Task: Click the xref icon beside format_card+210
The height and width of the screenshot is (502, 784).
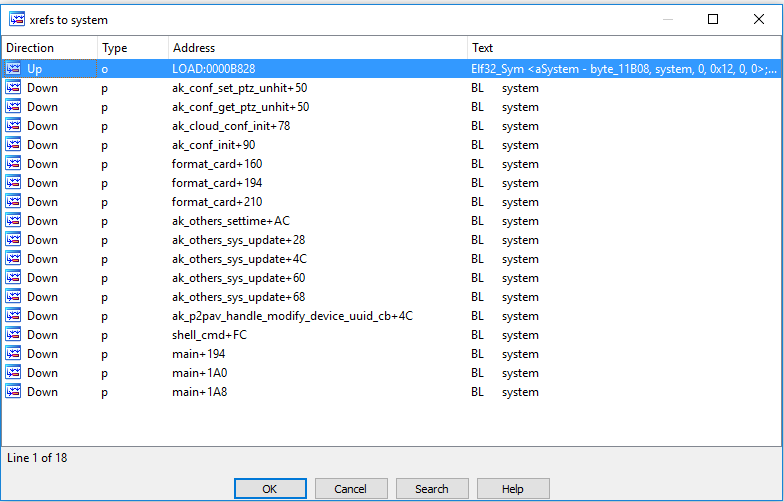Action: tap(14, 202)
